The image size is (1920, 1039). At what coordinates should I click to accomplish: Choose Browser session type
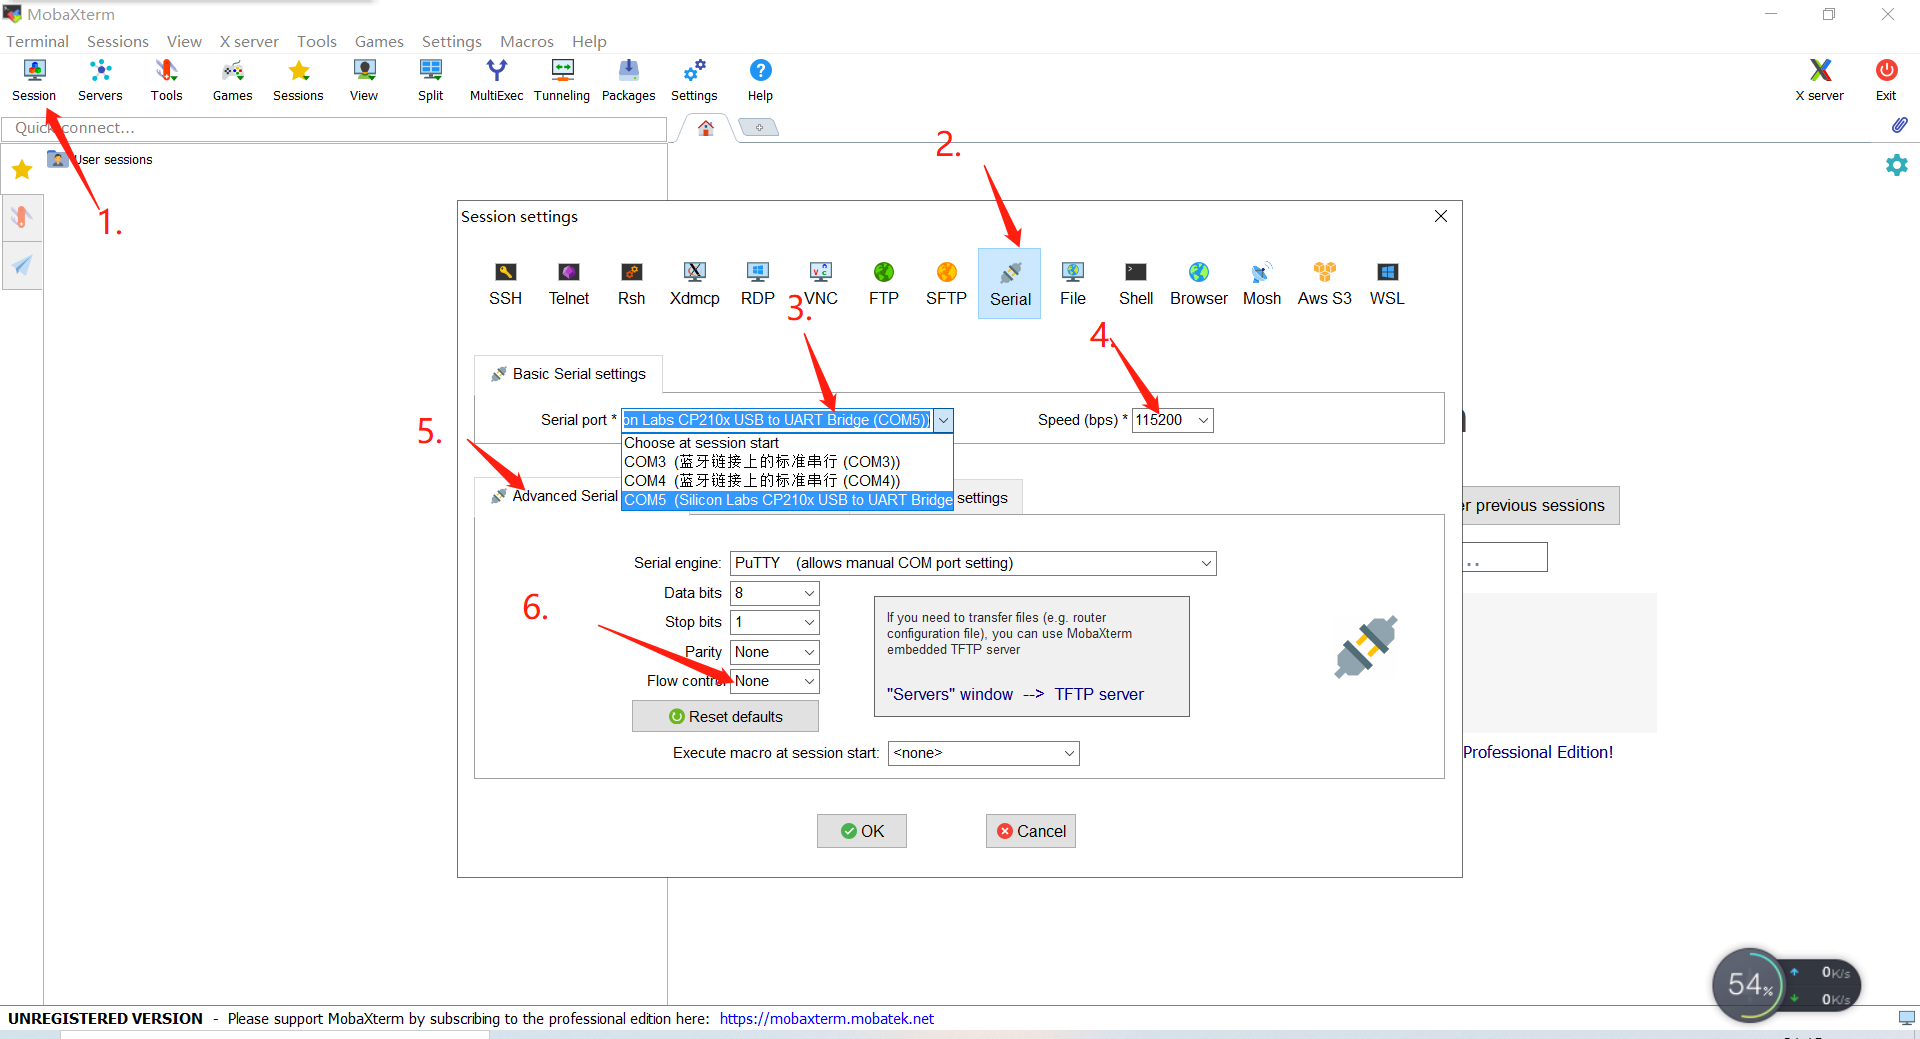click(x=1198, y=284)
